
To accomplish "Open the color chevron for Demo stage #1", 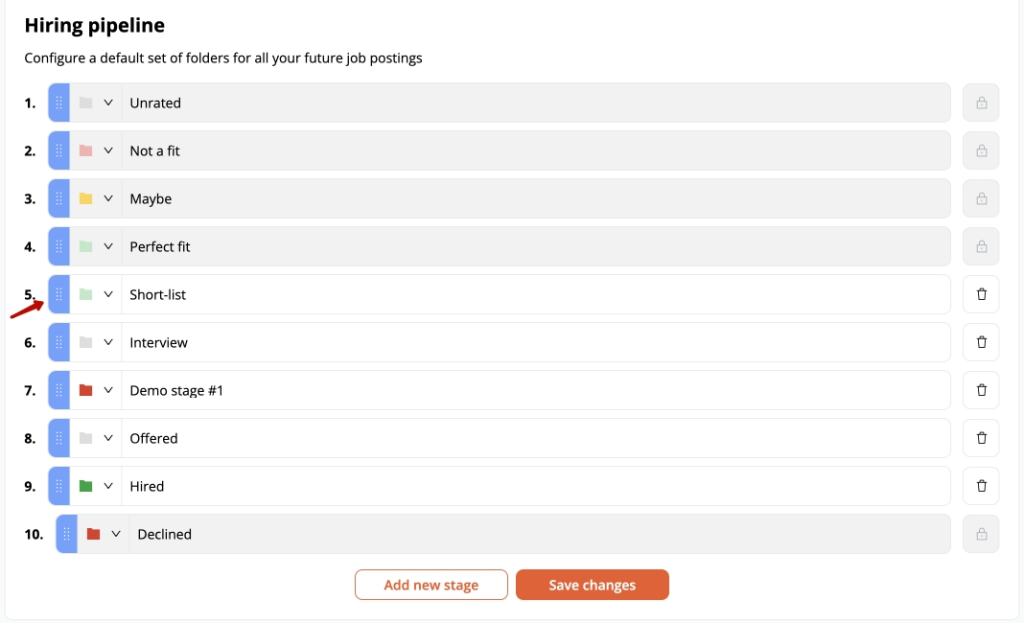I will coord(108,391).
